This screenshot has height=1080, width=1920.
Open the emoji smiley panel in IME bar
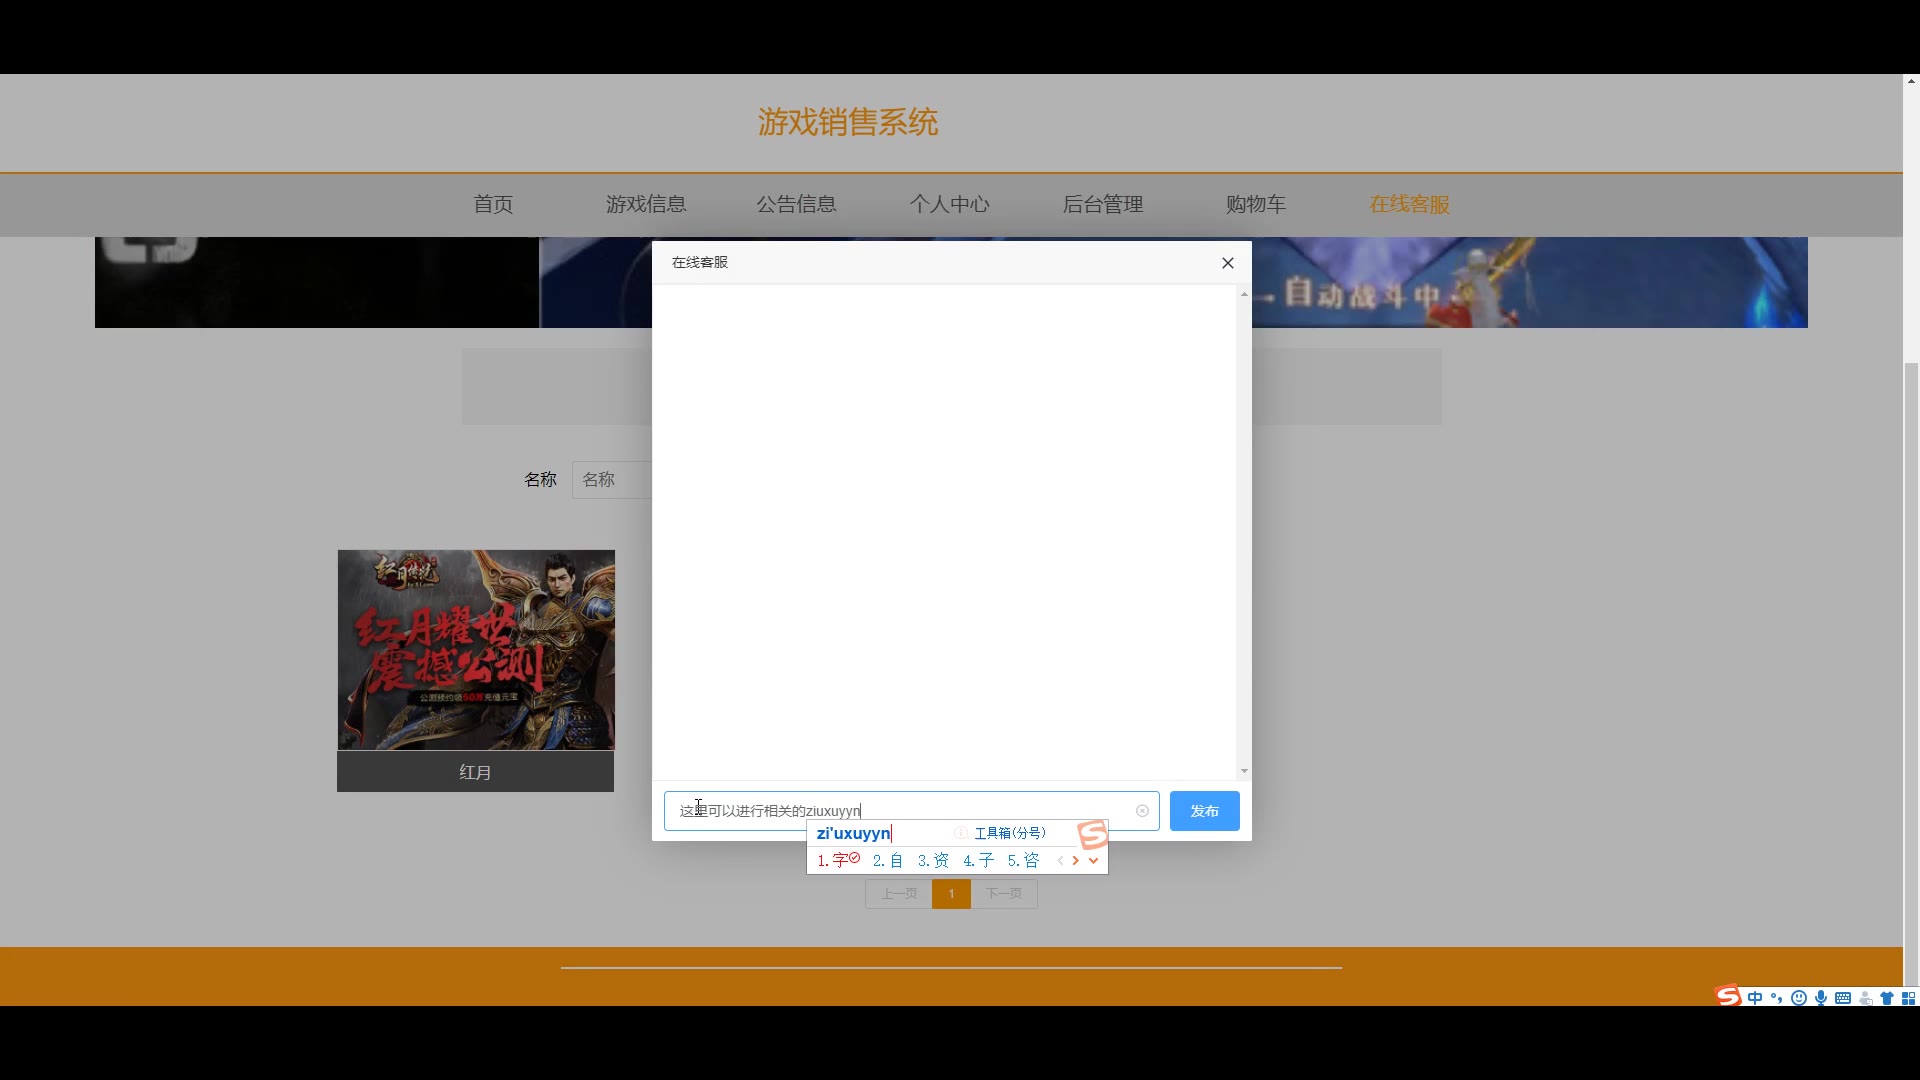(1799, 998)
